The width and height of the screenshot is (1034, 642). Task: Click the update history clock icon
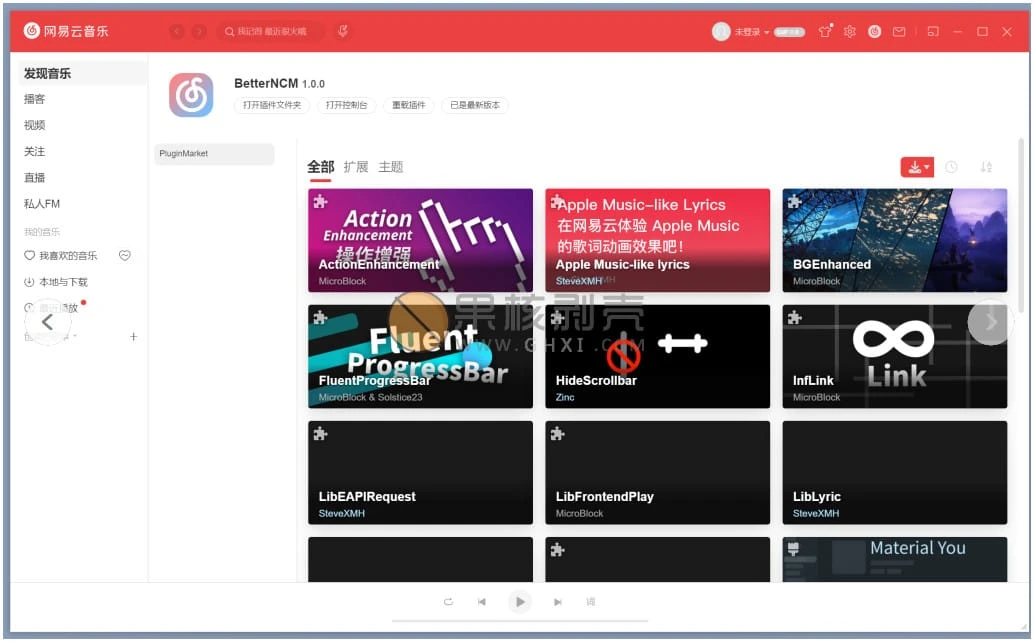[x=952, y=166]
